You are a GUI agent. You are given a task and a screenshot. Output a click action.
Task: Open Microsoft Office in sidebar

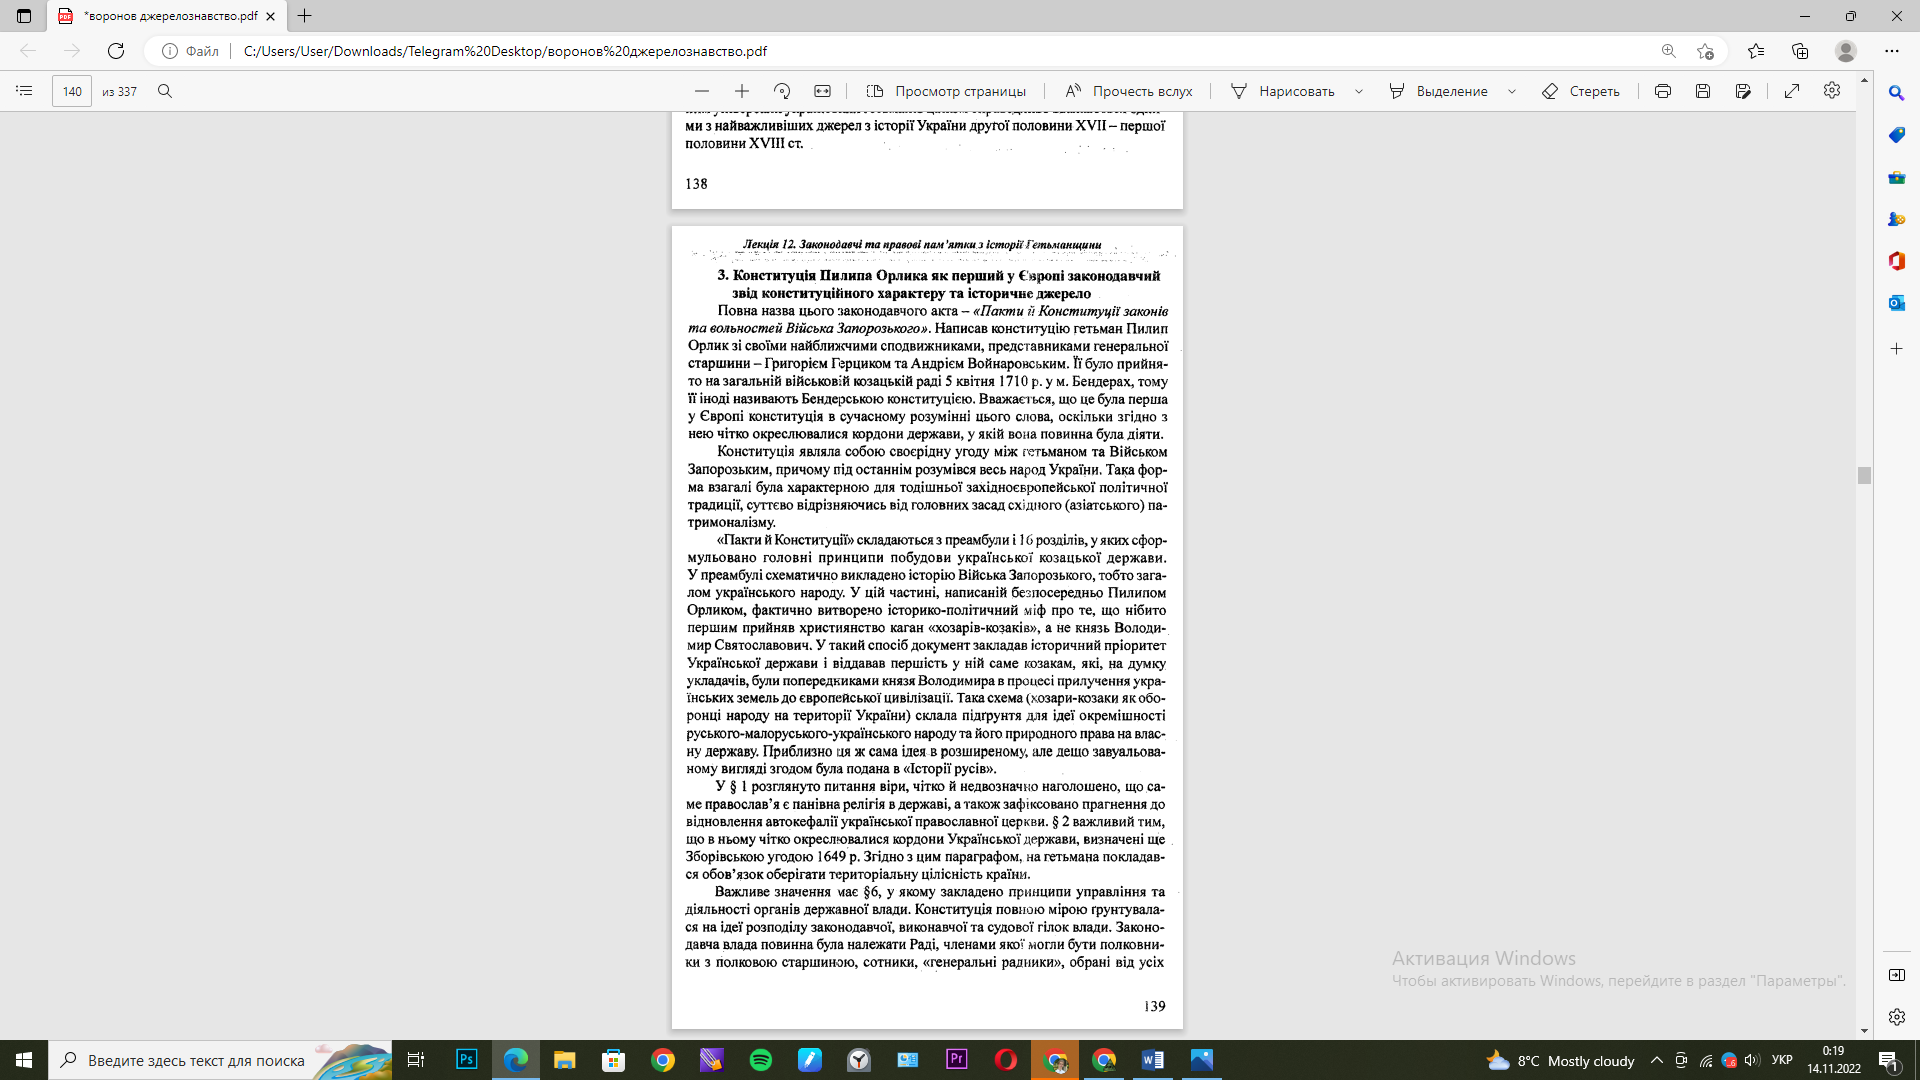[1896, 261]
